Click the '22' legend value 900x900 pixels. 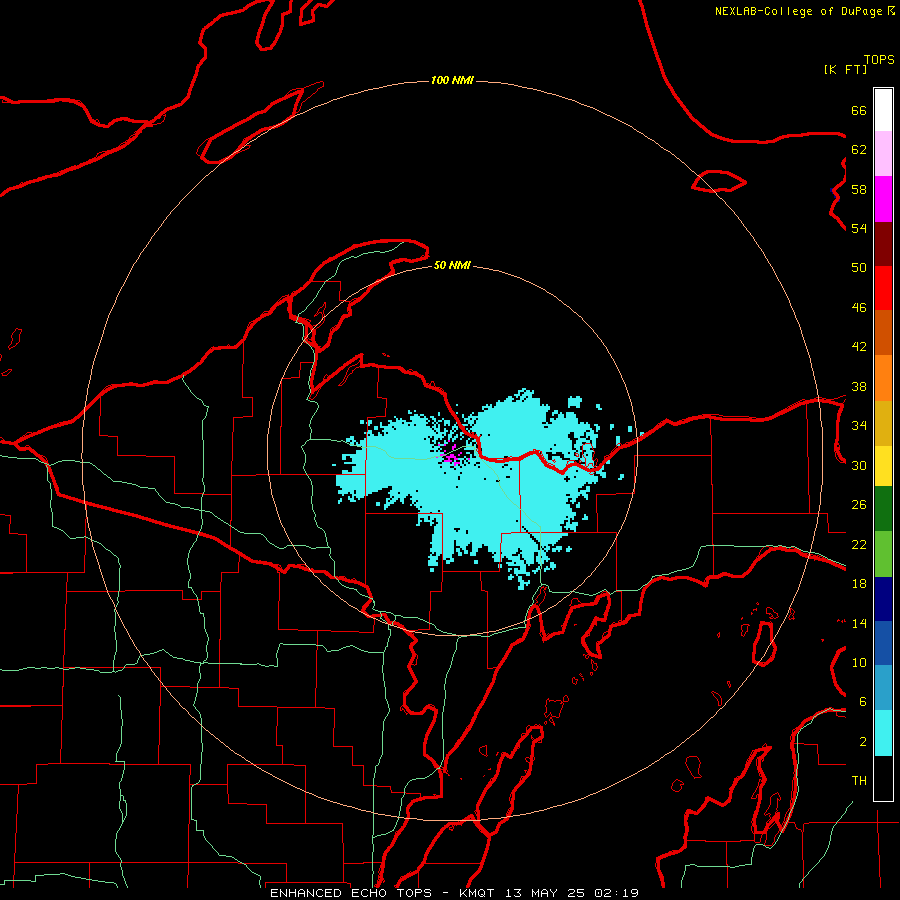[859, 544]
